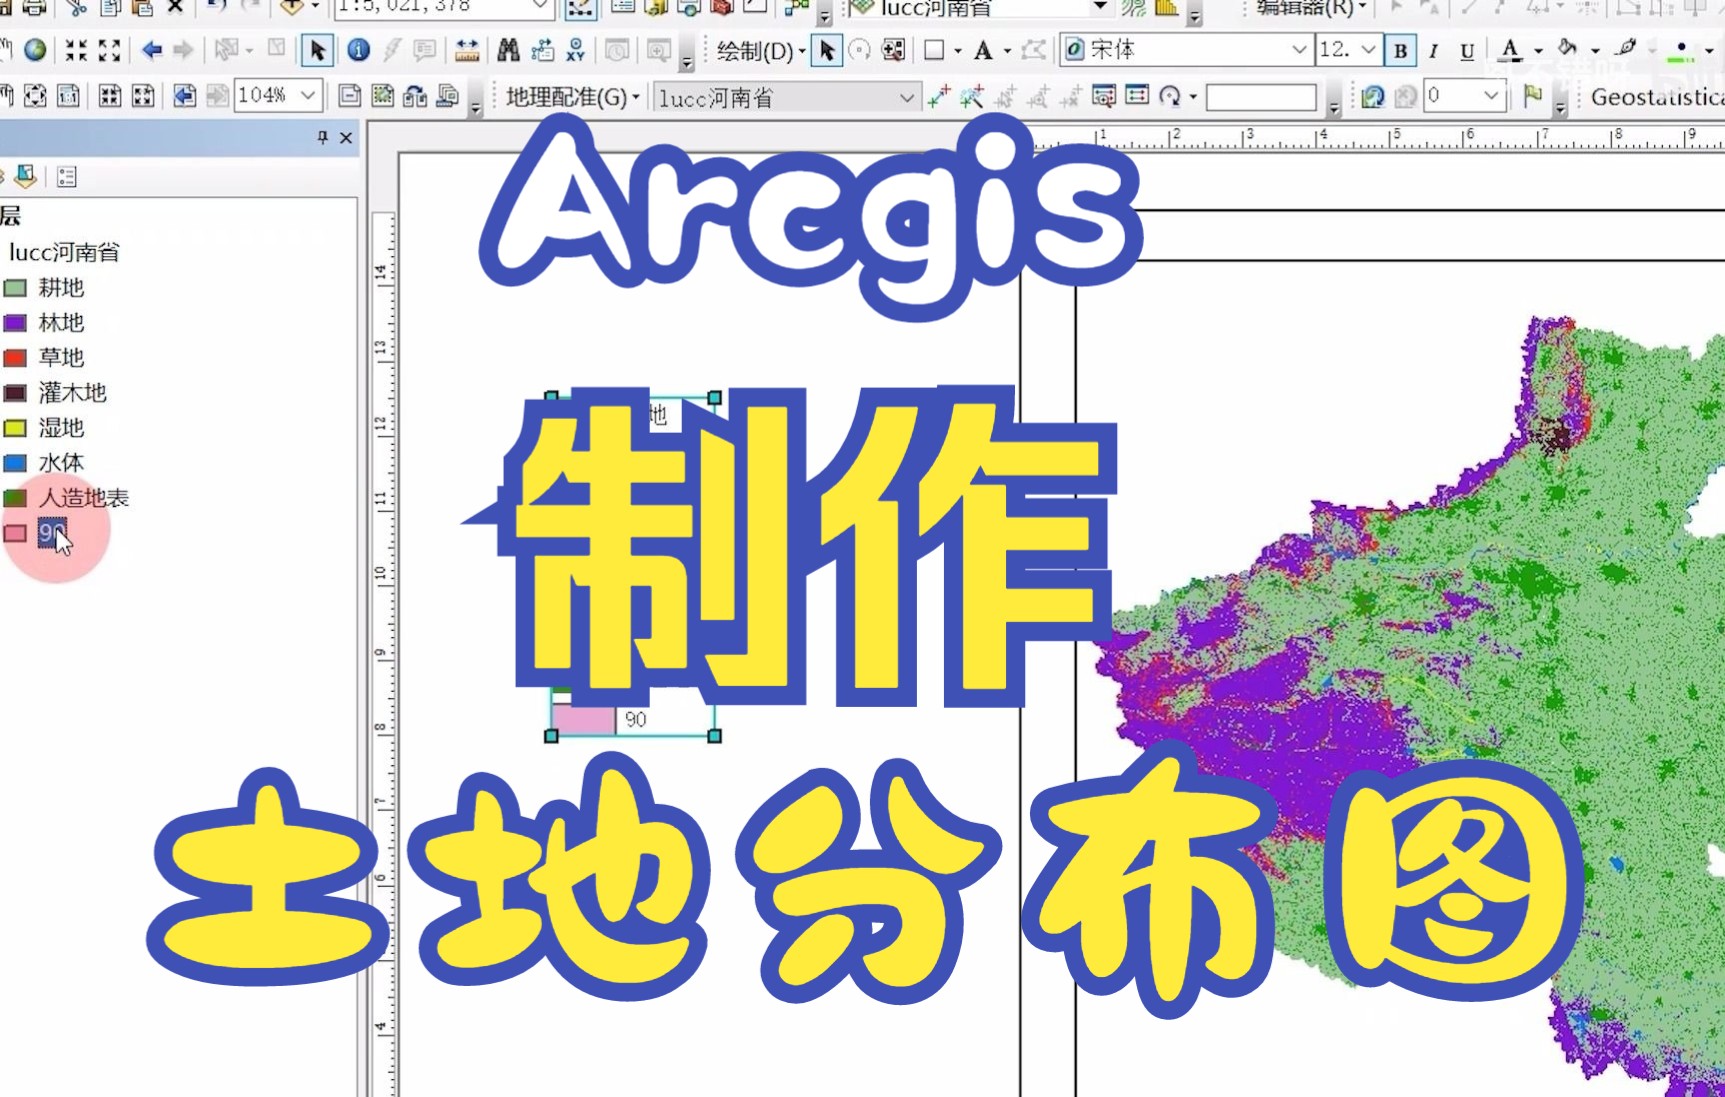This screenshot has width=1725, height=1097.
Task: Toggle Underline text formatting
Action: pyautogui.click(x=1466, y=50)
